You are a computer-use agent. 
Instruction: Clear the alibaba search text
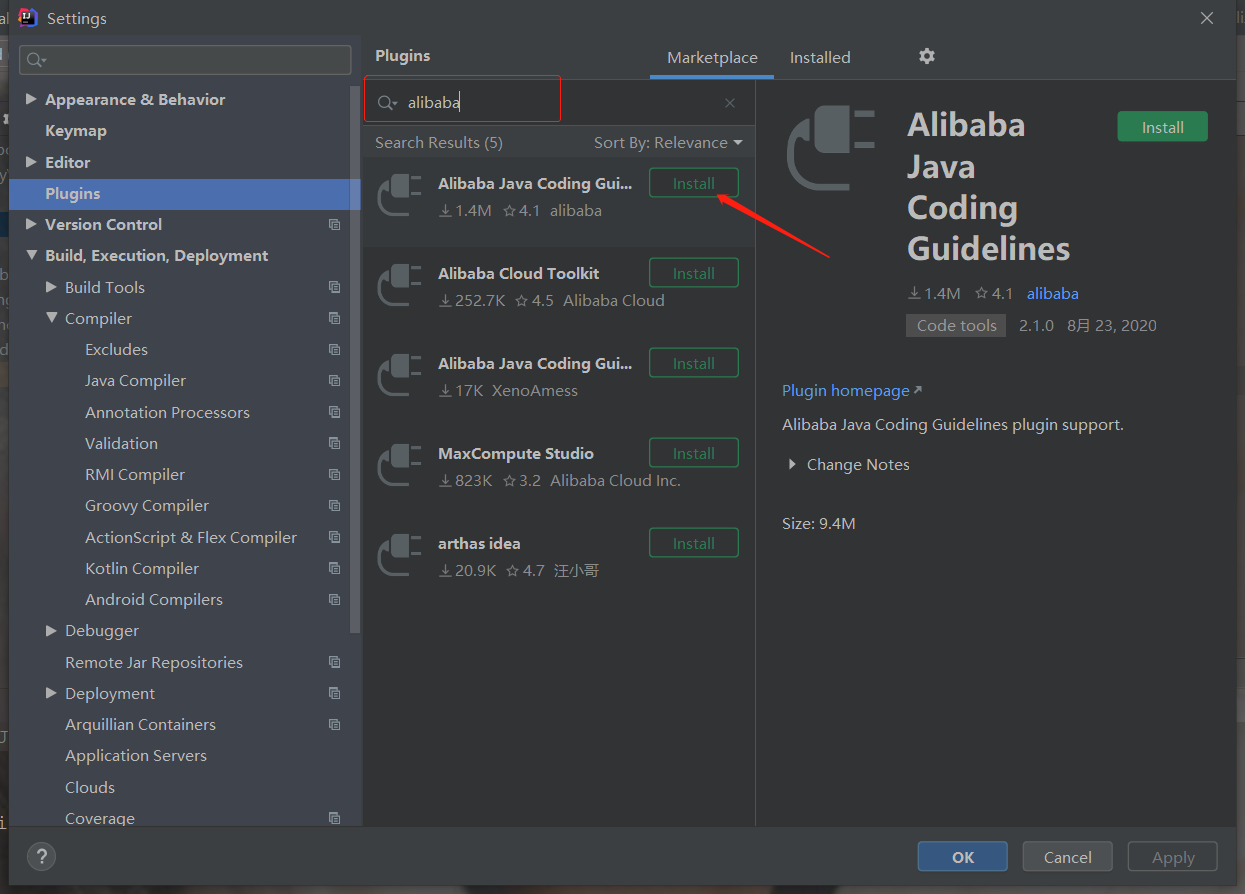coord(730,103)
